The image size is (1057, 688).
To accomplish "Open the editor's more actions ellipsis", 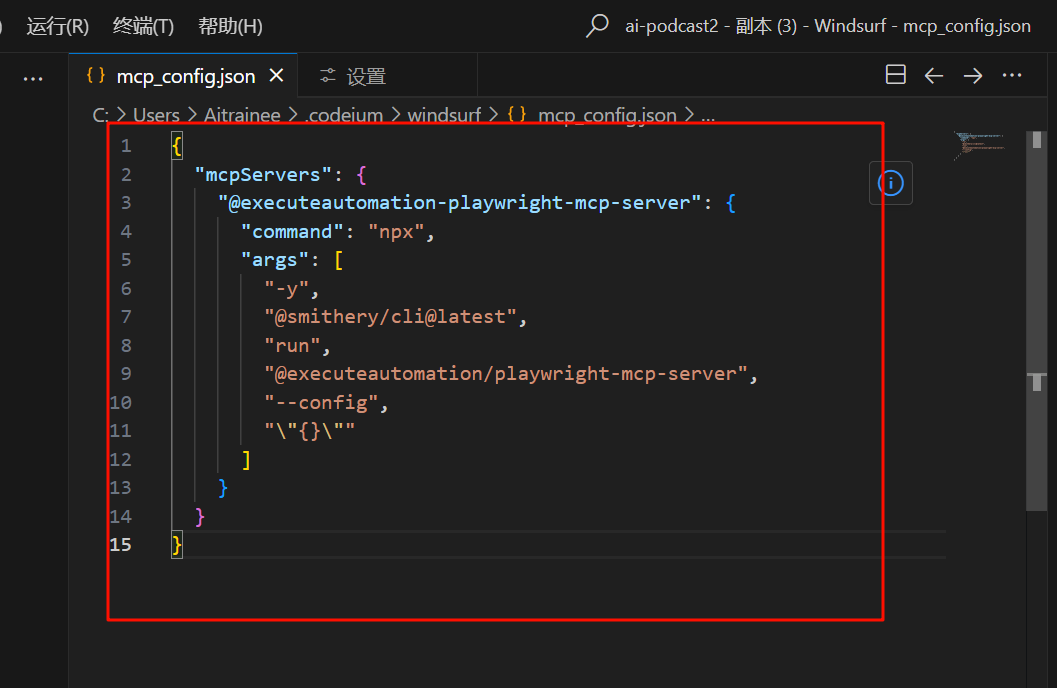I will pyautogui.click(x=1012, y=75).
